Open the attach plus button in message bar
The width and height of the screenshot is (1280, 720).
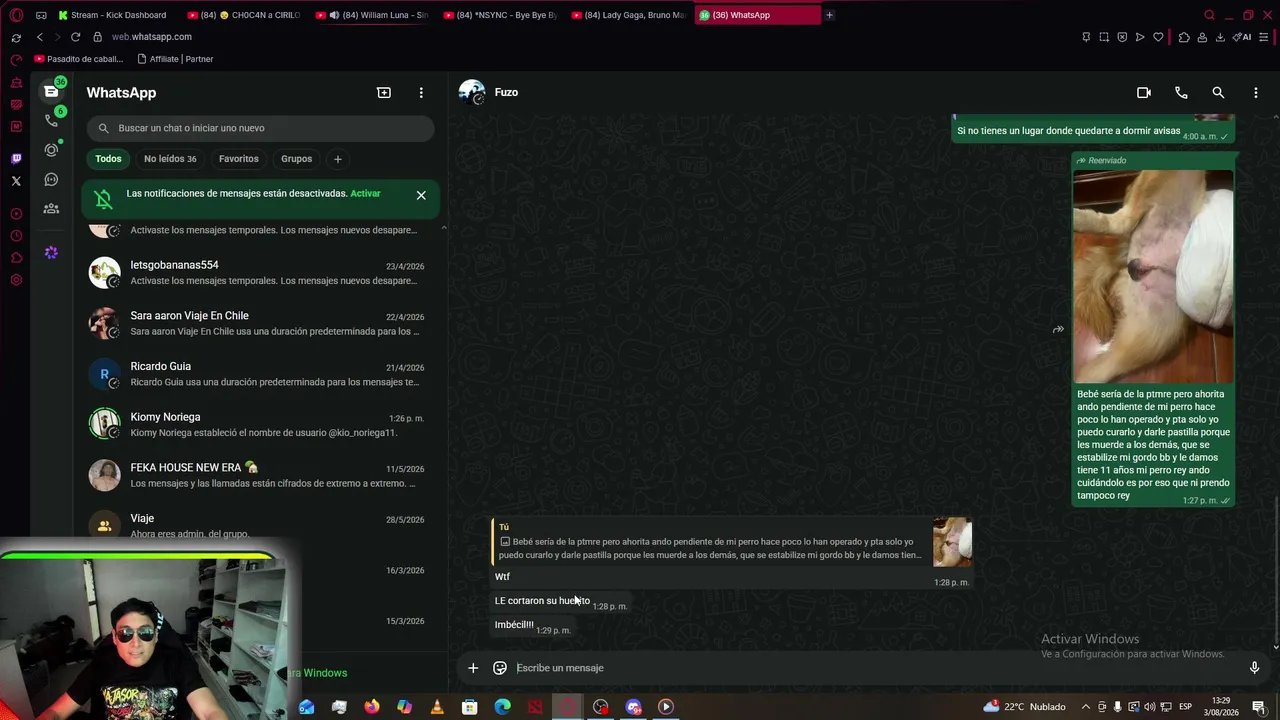(473, 668)
